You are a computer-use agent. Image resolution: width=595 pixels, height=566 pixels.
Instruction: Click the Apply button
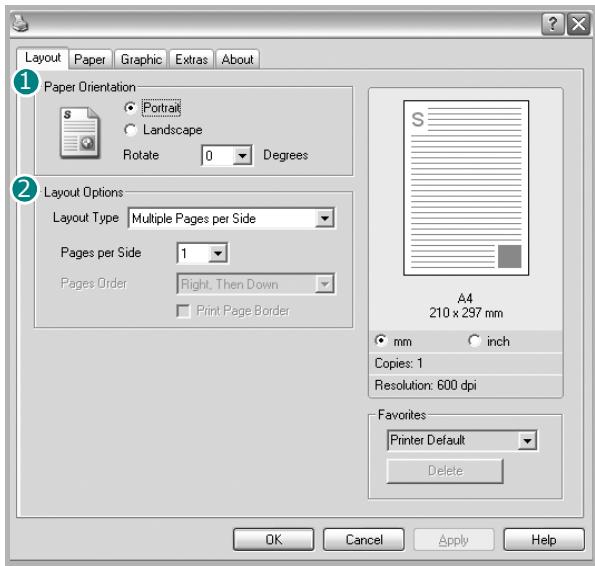(453, 539)
